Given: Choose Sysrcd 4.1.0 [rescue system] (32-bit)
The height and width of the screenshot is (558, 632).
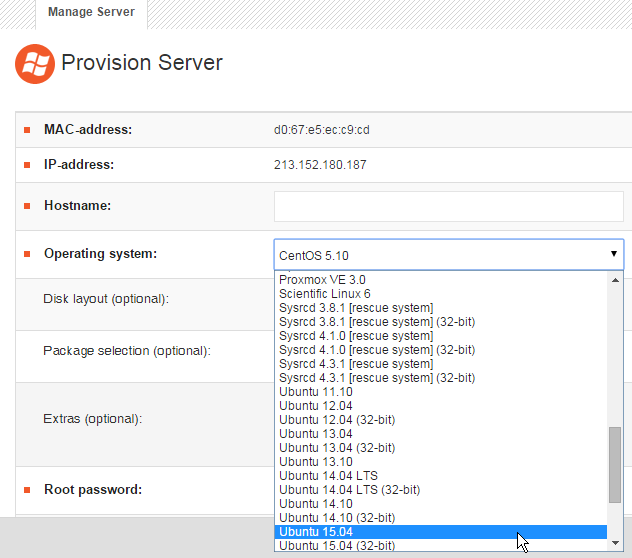Looking at the screenshot, I should coord(441,350).
